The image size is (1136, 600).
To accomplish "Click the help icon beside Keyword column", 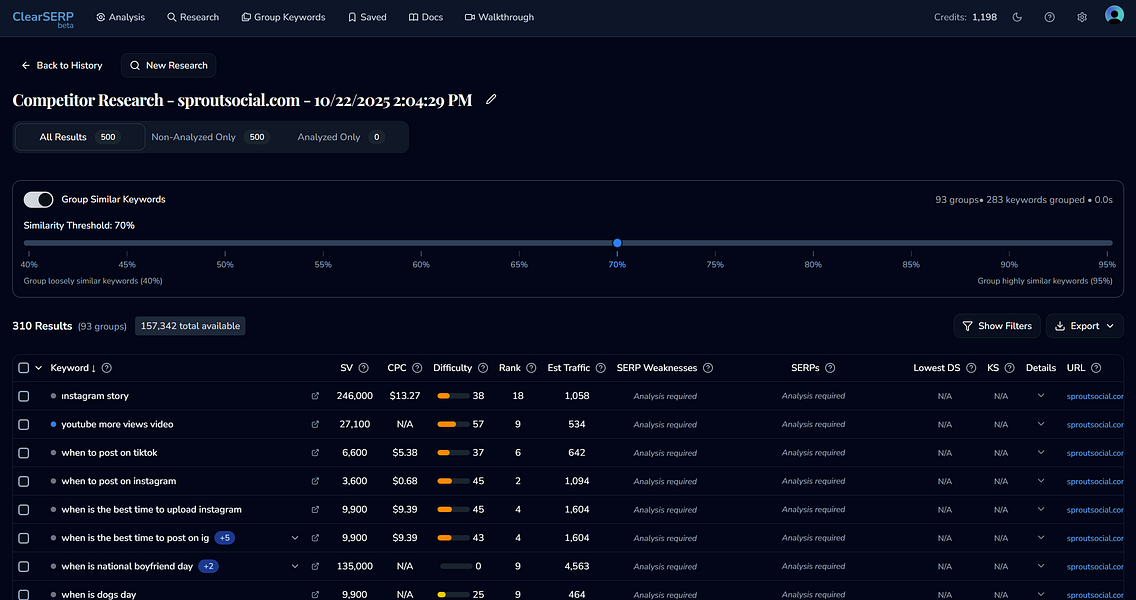I will click(107, 368).
